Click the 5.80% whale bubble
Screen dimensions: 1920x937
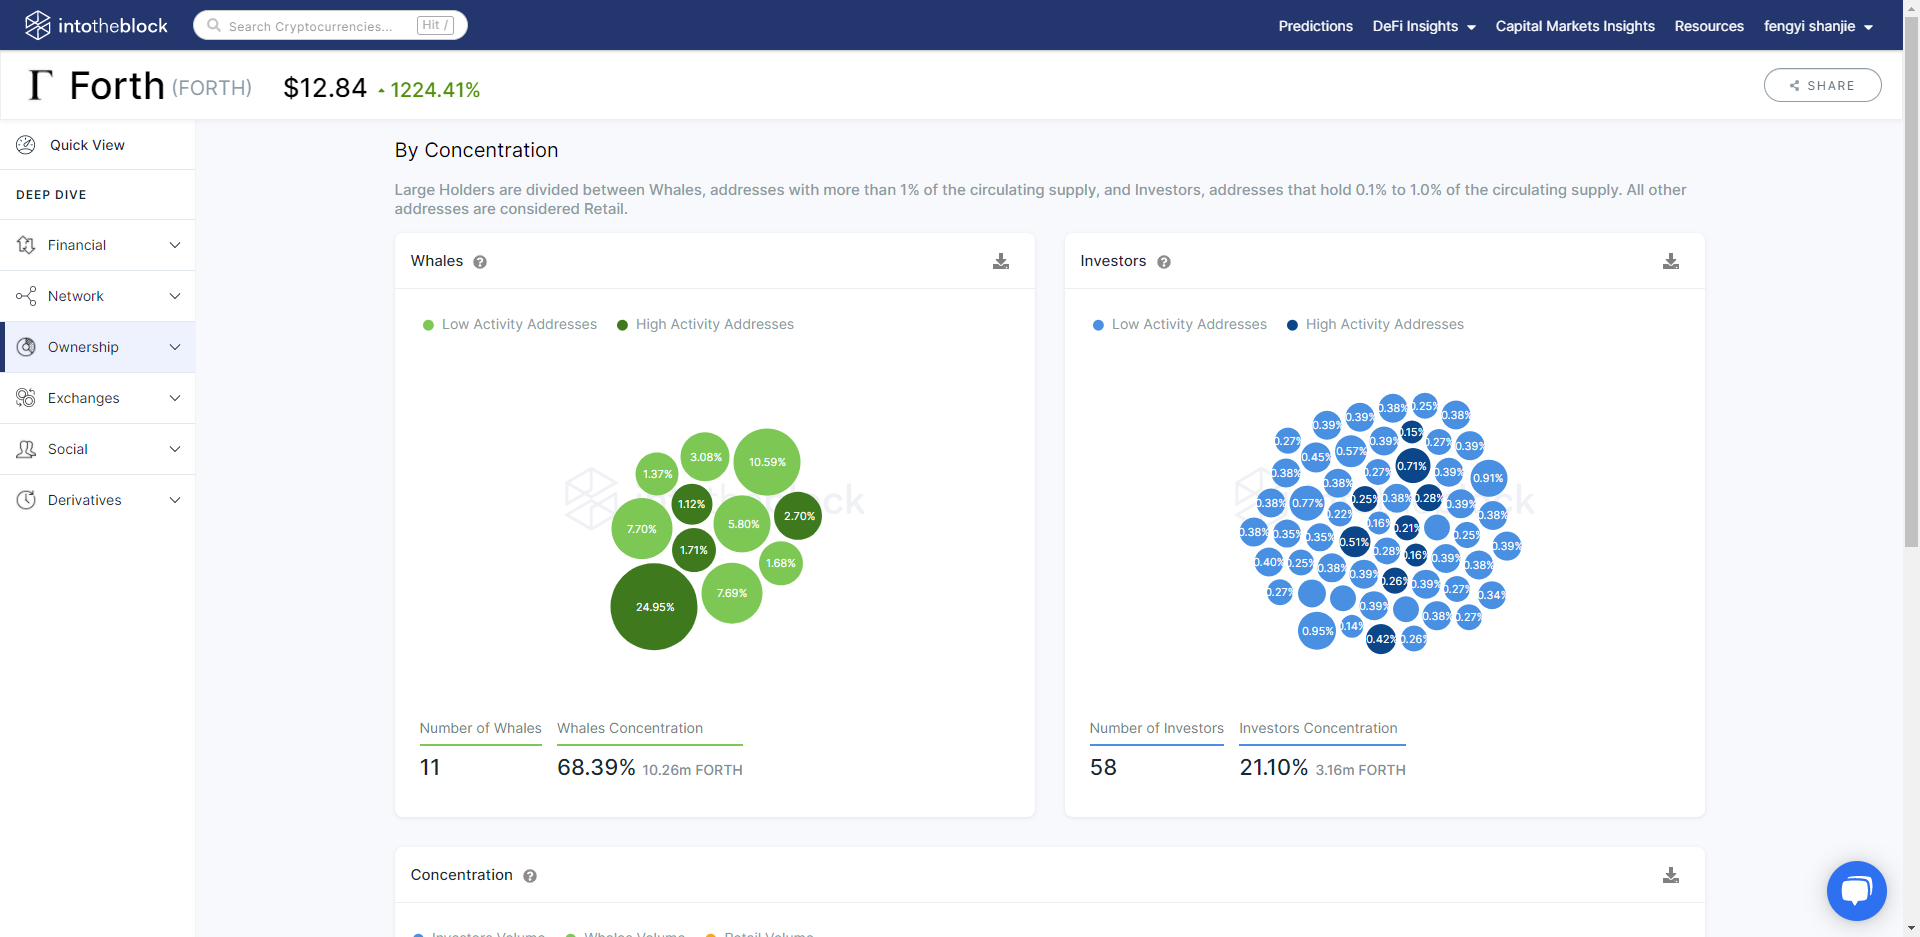coord(743,524)
